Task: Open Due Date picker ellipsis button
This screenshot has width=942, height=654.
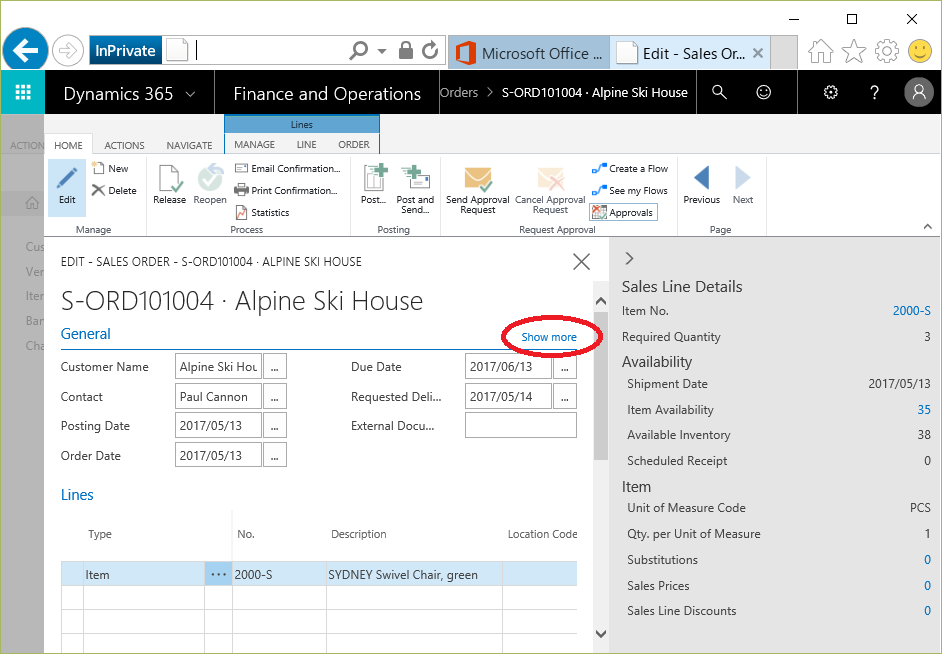Action: tap(565, 366)
